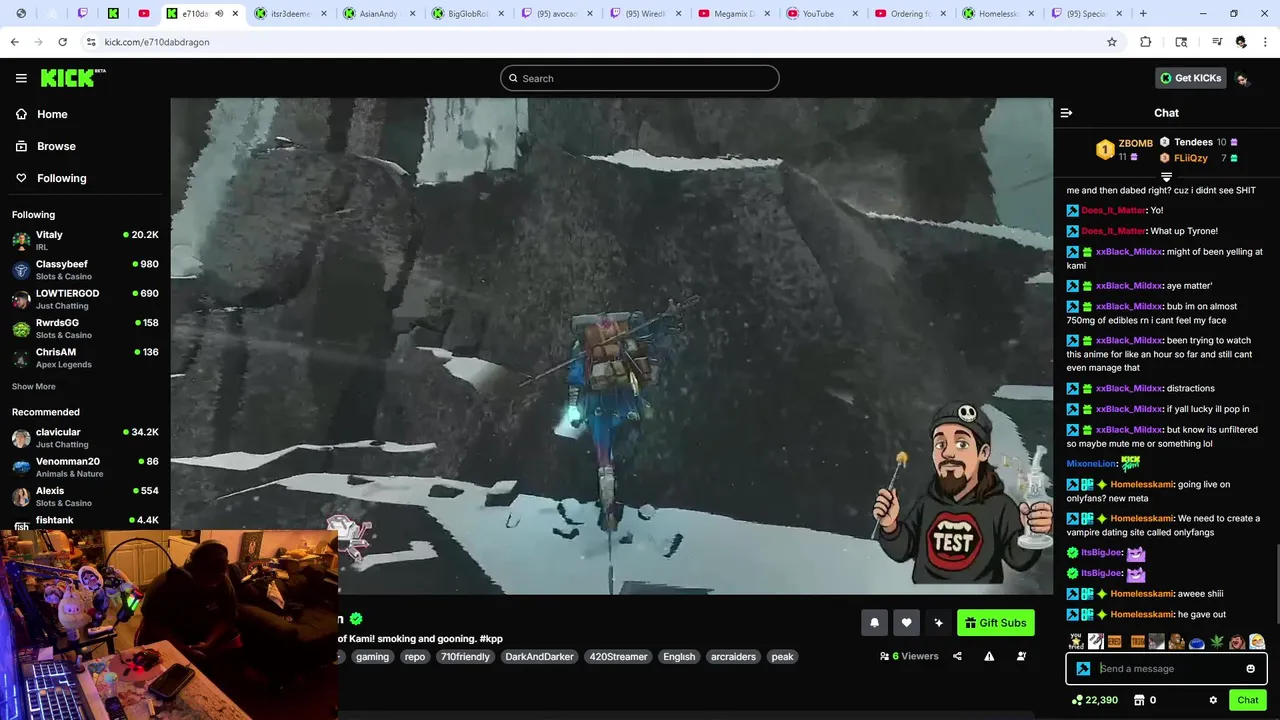The width and height of the screenshot is (1280, 720).
Task: Click Get KICKs button
Action: [x=1190, y=78]
